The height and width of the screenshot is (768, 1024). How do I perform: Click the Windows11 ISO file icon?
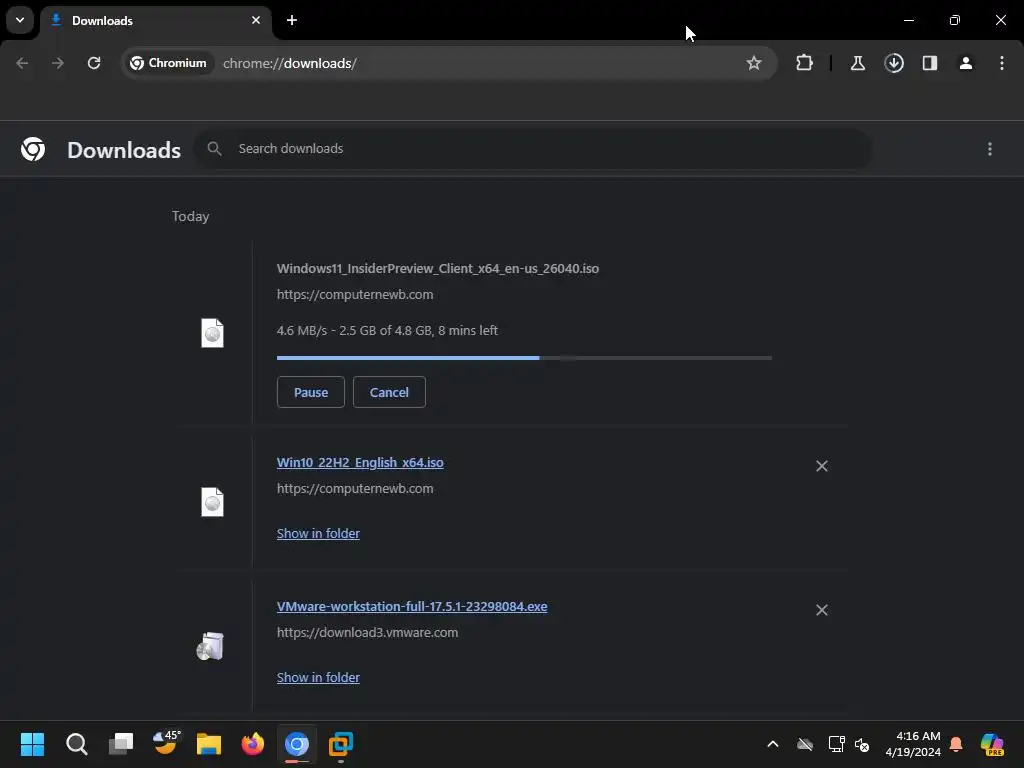212,333
